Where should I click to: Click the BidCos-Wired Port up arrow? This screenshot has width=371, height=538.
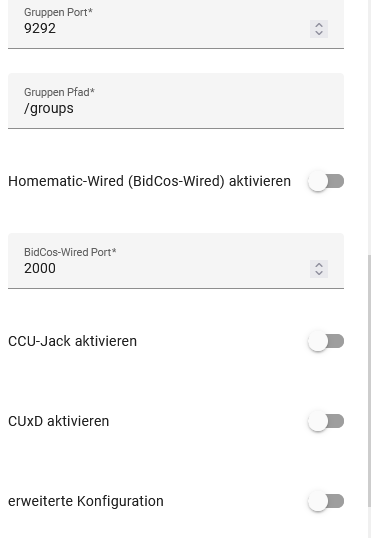pos(319,265)
